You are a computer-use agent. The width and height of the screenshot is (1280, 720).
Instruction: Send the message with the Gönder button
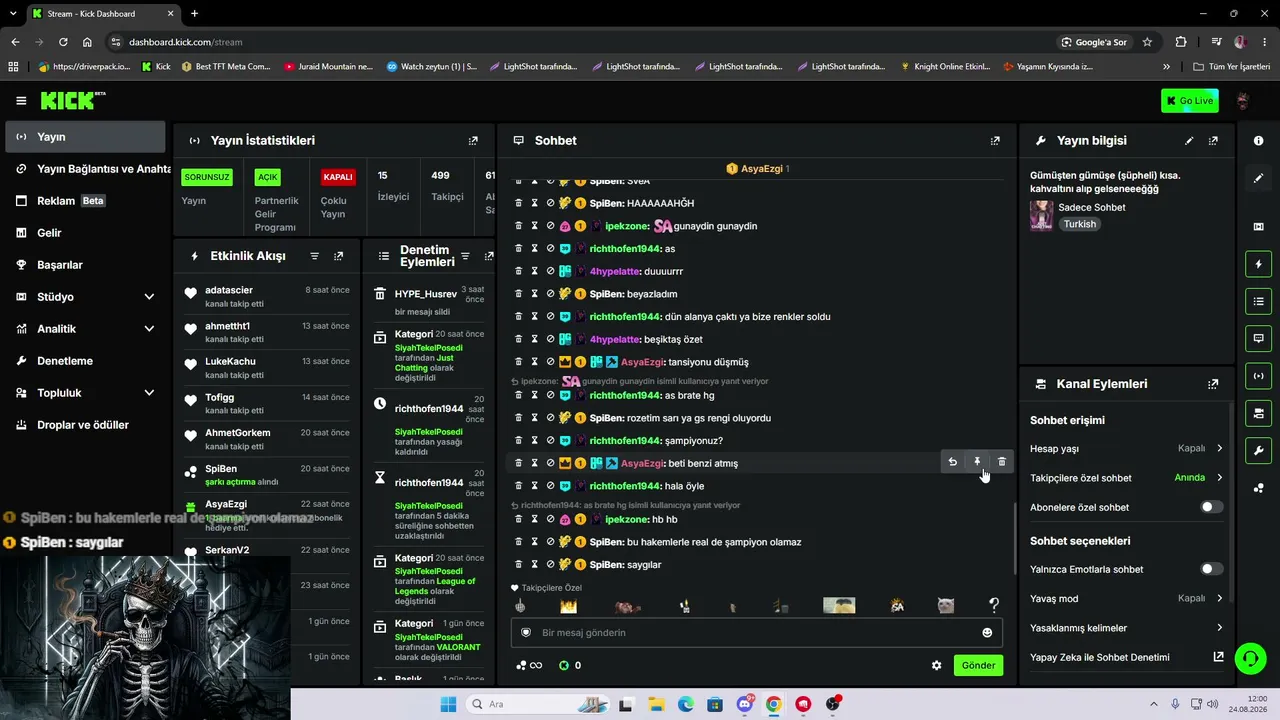tap(978, 666)
